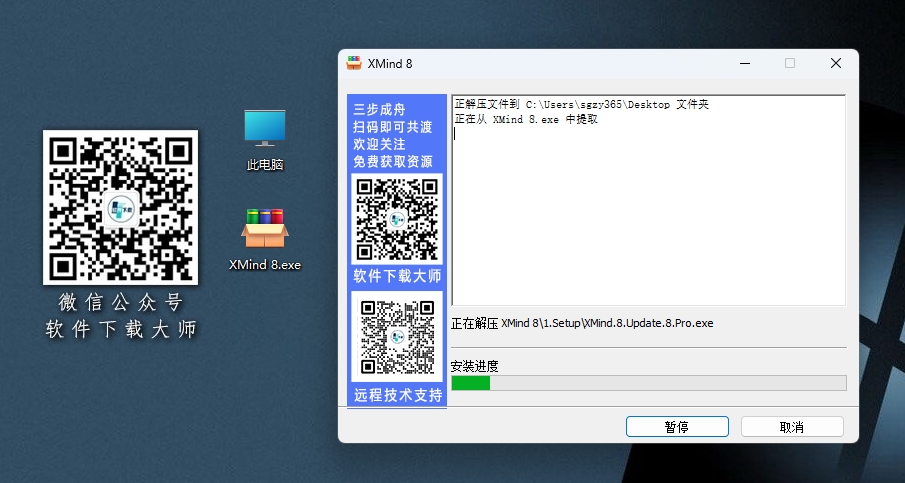The width and height of the screenshot is (905, 483).
Task: Click the 远程技术支持 label
Action: [x=398, y=395]
